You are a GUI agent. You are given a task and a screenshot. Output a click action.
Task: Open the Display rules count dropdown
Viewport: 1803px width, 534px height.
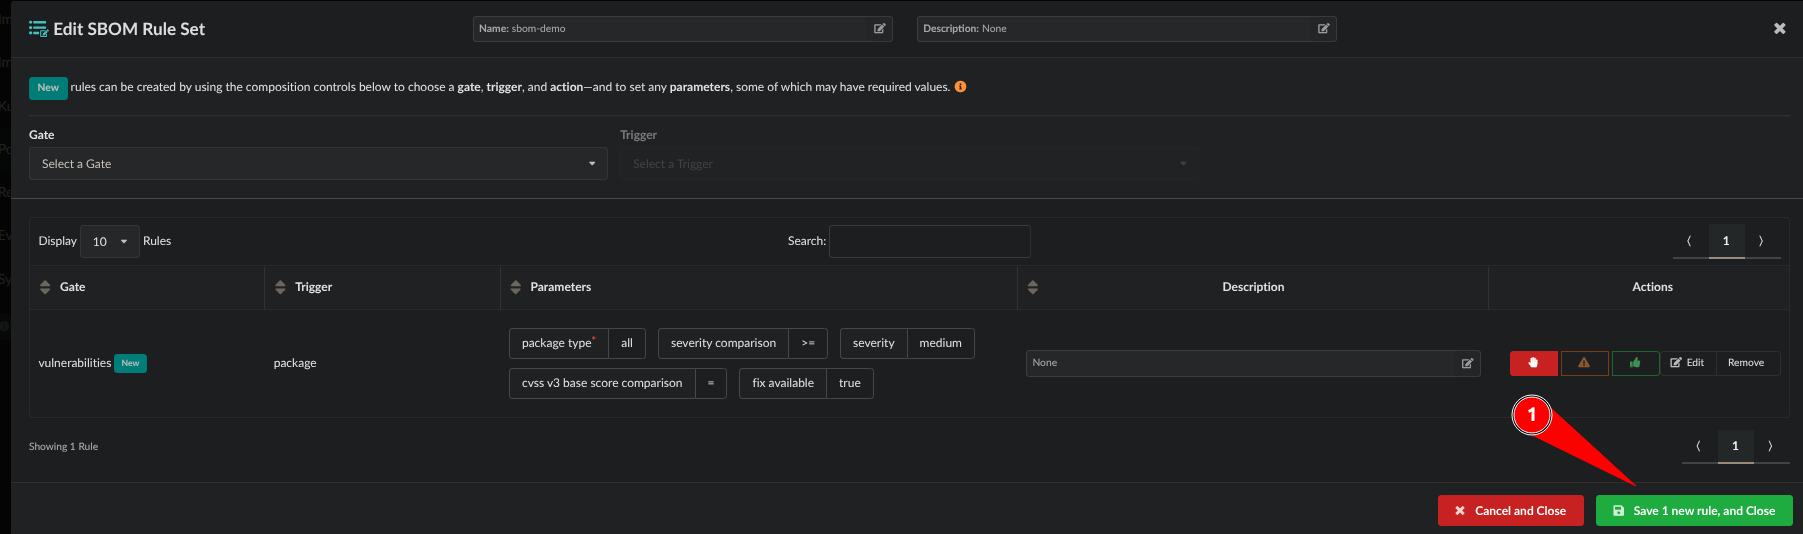click(109, 241)
